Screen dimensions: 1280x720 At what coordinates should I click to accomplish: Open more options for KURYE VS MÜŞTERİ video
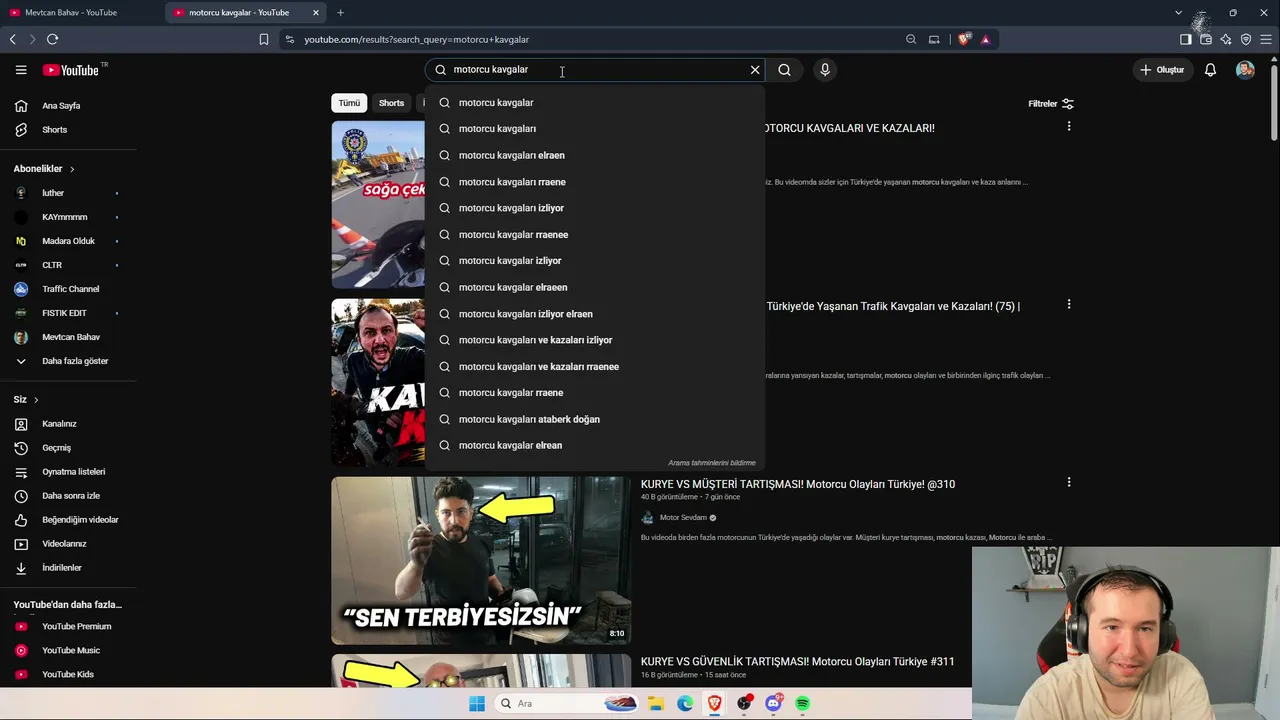(x=1069, y=482)
